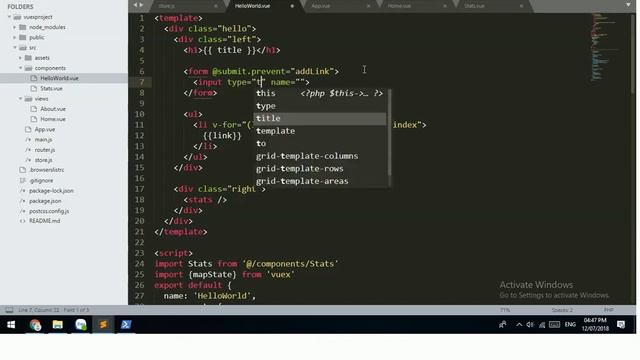Expand the public folder arrow
This screenshot has height=360, width=640.
[15, 38]
